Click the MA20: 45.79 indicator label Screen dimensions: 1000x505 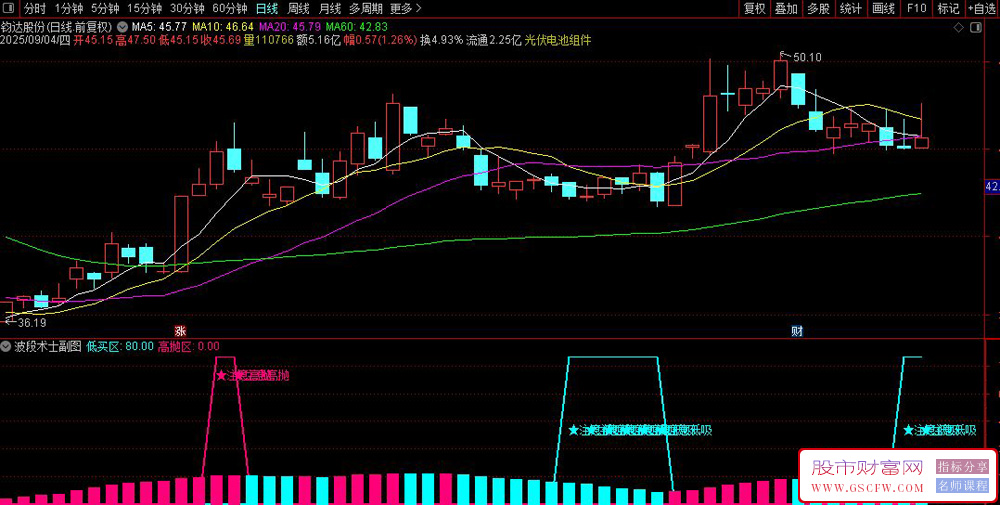290,27
